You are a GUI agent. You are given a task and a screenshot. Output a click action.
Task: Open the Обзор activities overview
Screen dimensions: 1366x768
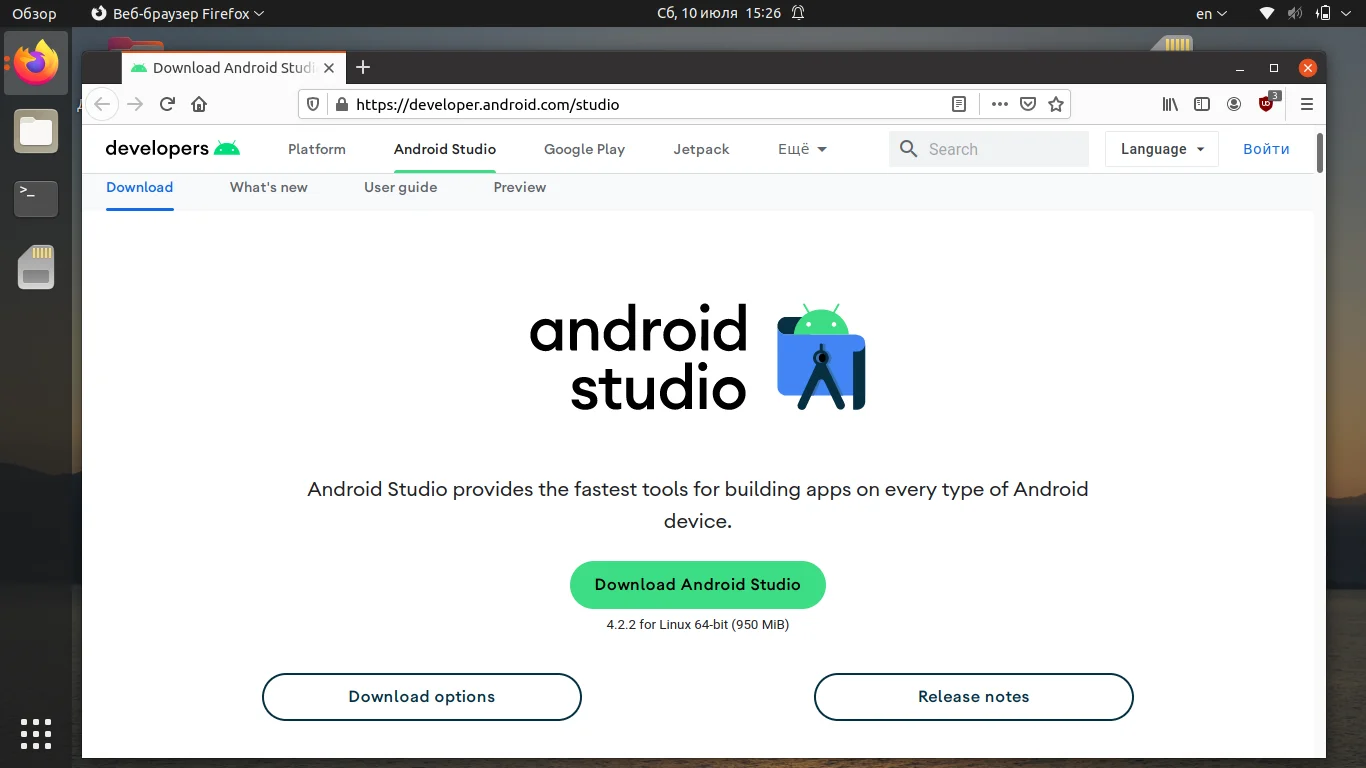click(34, 14)
